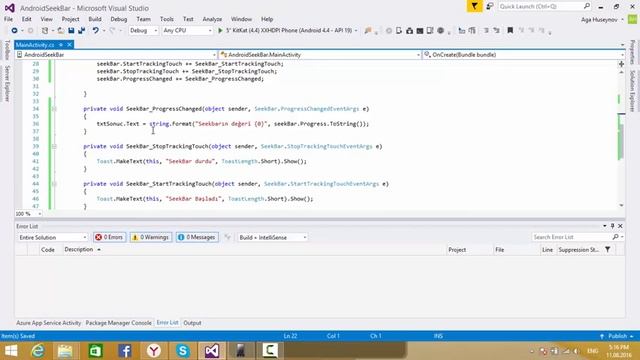Open the AndroidSeekBar.MainActivity class dropdown
Image resolution: width=640 pixels, height=360 pixels.
click(320, 55)
